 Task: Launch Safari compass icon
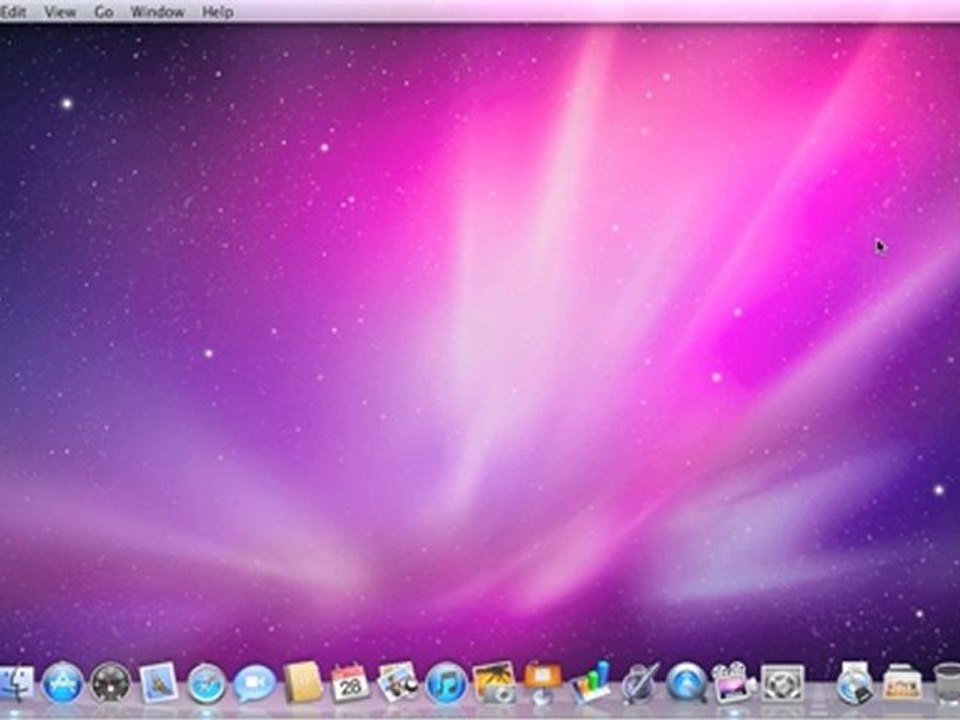pyautogui.click(x=206, y=683)
